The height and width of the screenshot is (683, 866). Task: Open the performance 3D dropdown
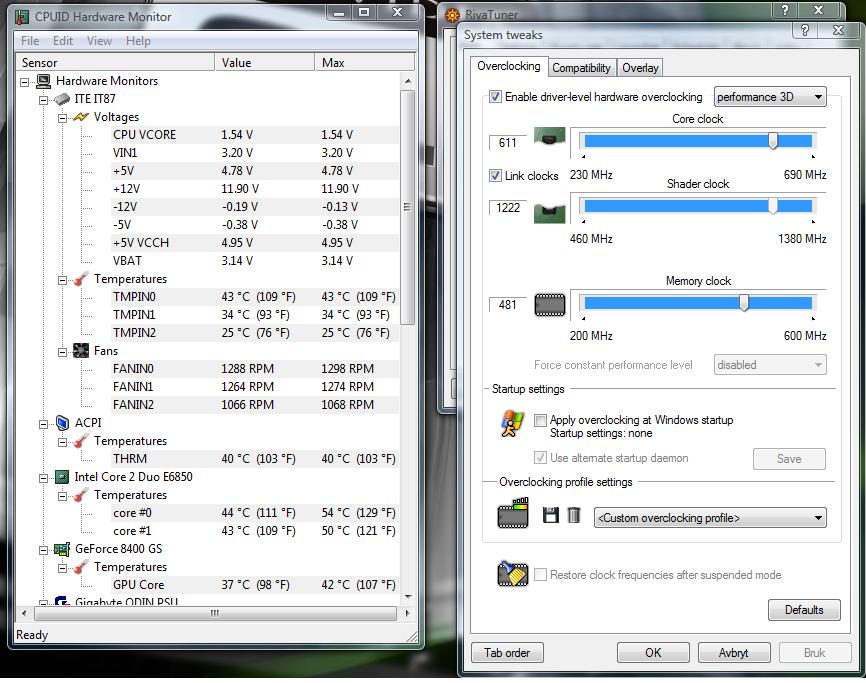pyautogui.click(x=770, y=97)
